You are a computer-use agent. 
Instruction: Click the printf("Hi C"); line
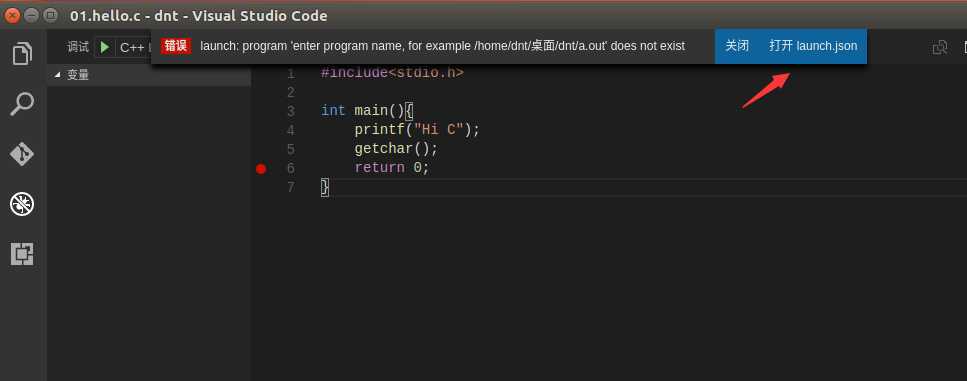point(417,130)
